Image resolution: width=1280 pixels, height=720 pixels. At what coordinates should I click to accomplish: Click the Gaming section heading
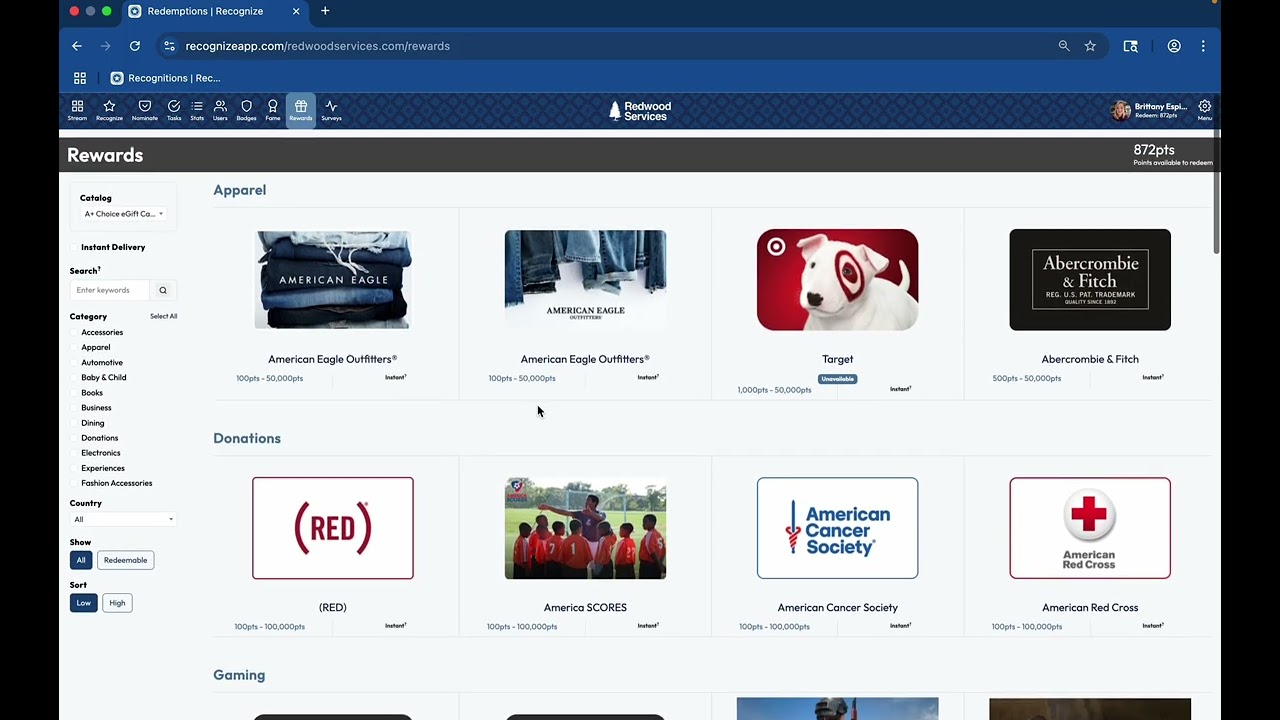click(239, 675)
